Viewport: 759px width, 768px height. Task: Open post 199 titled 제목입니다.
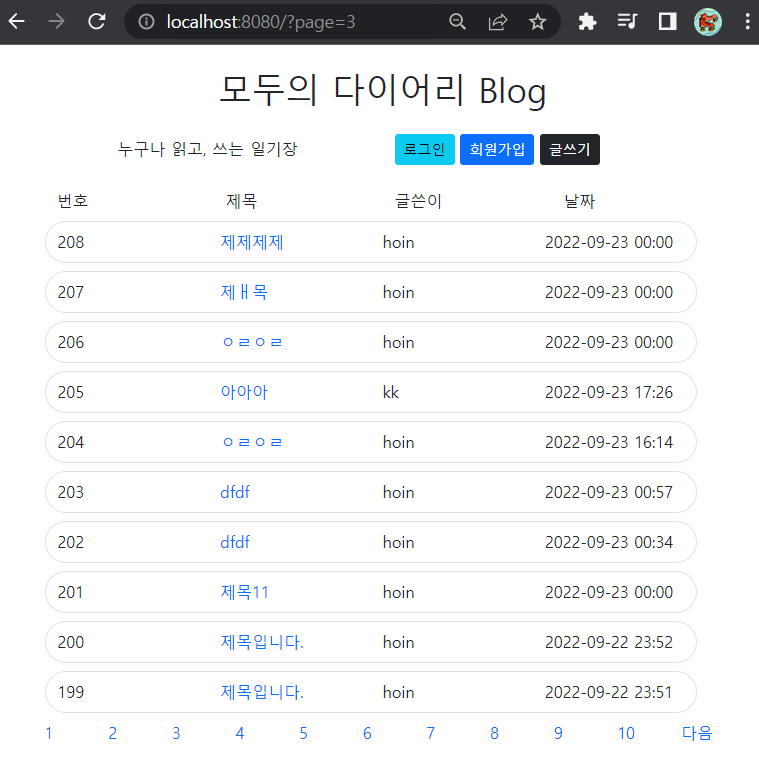click(x=262, y=692)
